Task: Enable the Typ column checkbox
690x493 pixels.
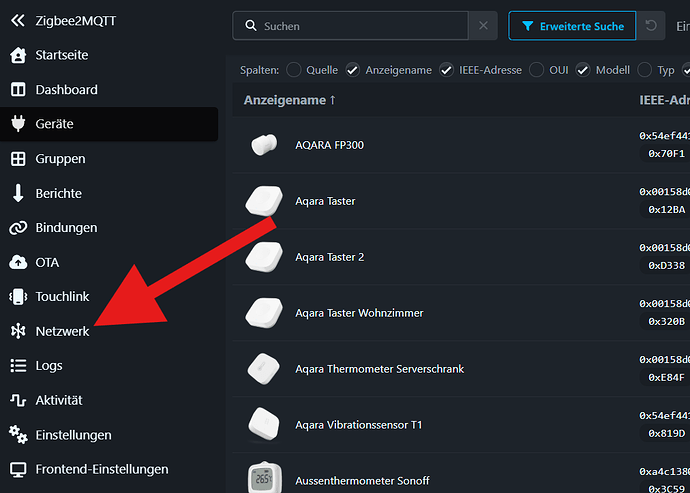Action: (x=644, y=70)
